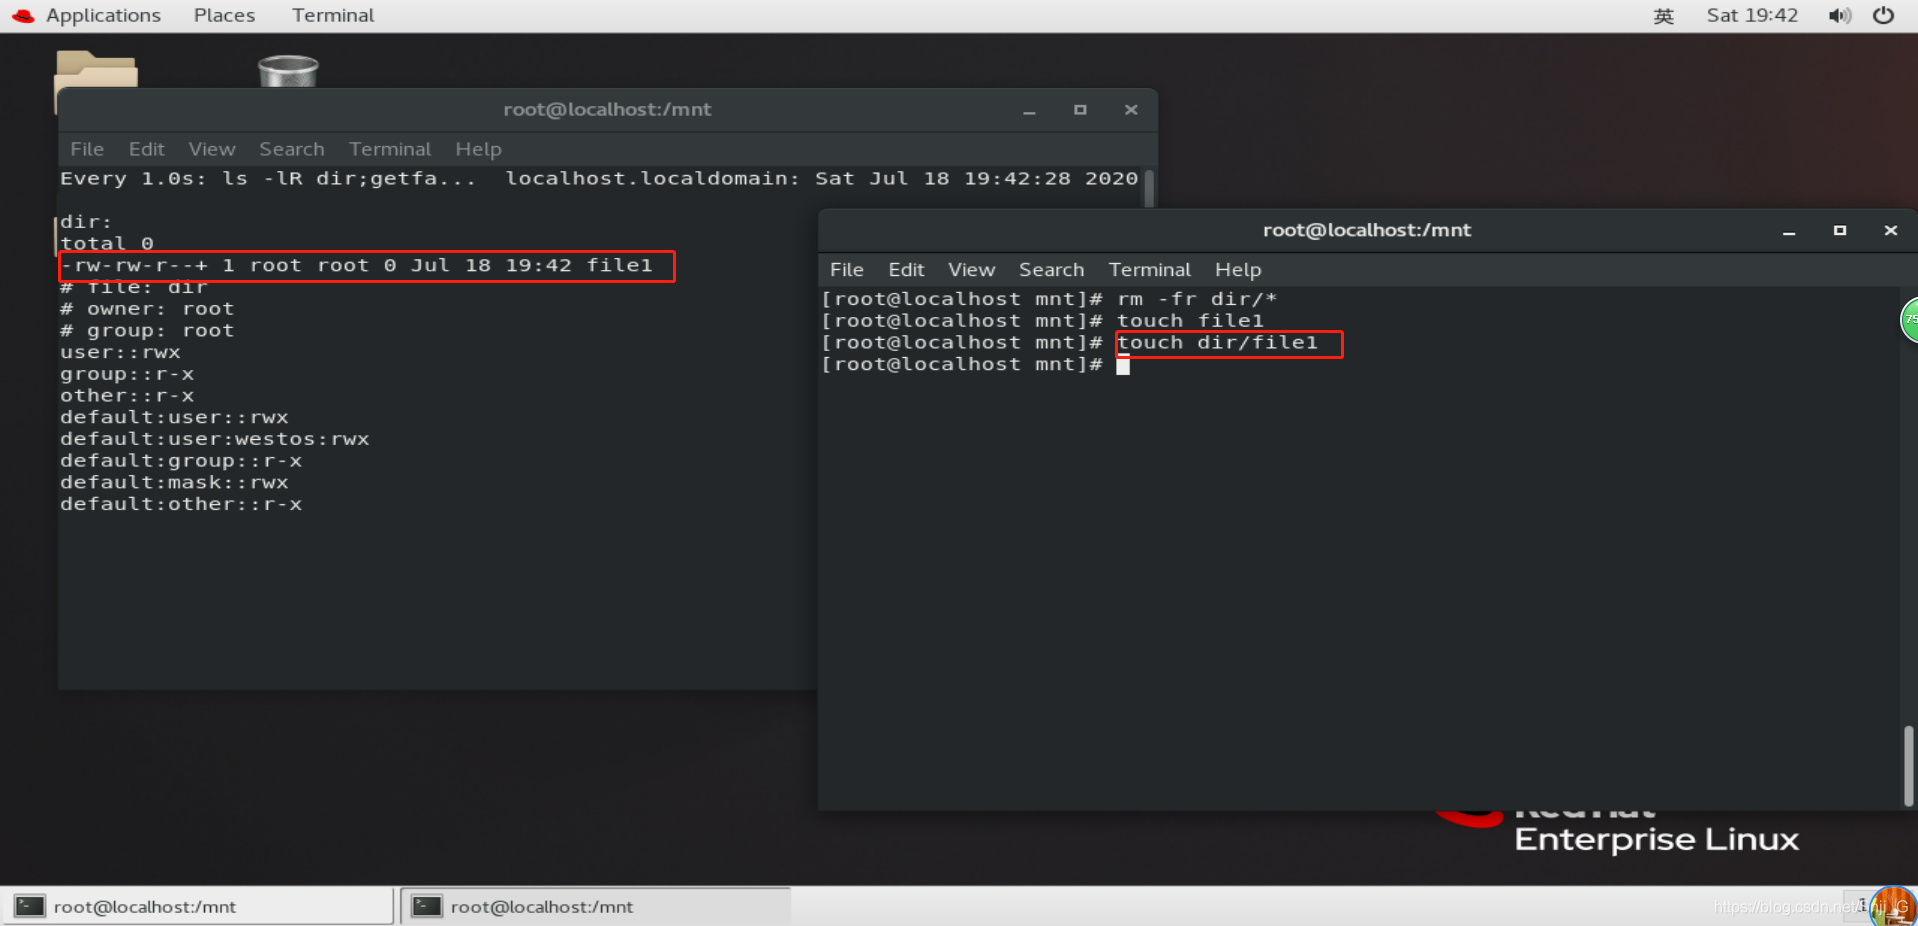Open Terminal menu in front terminal window
The height and width of the screenshot is (926, 1918).
[1149, 270]
